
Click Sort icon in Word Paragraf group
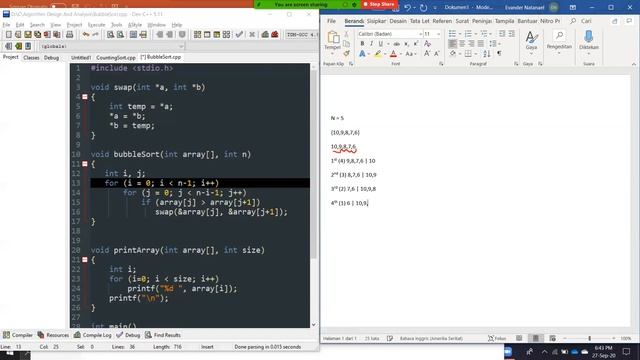[487, 53]
